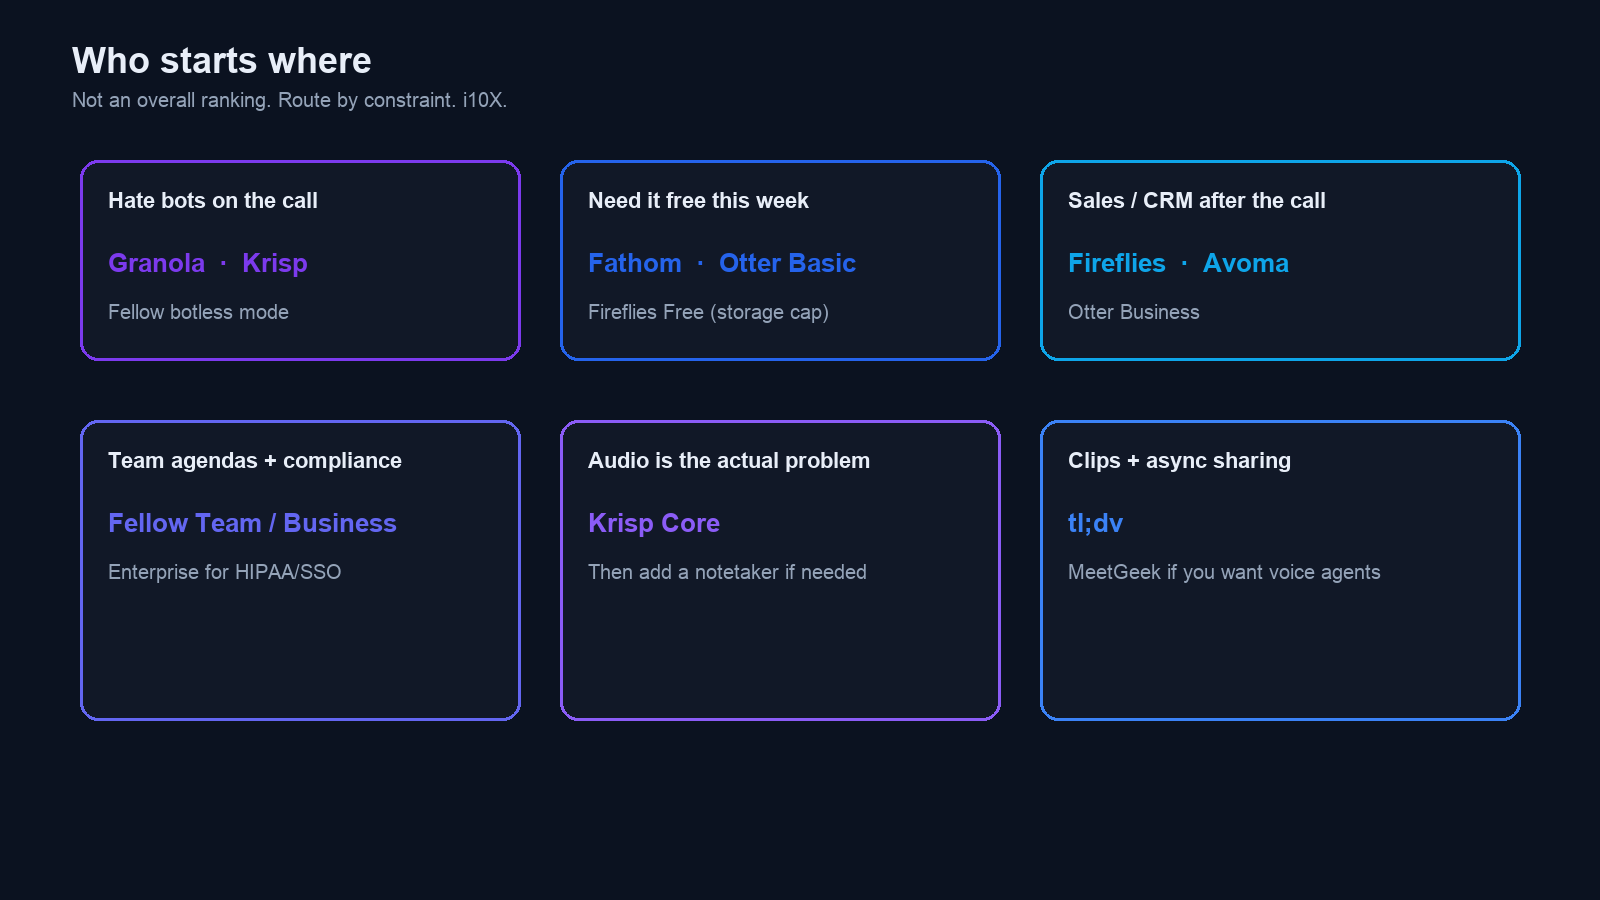Click 'Then add a notetaker if needed'

click(x=727, y=572)
